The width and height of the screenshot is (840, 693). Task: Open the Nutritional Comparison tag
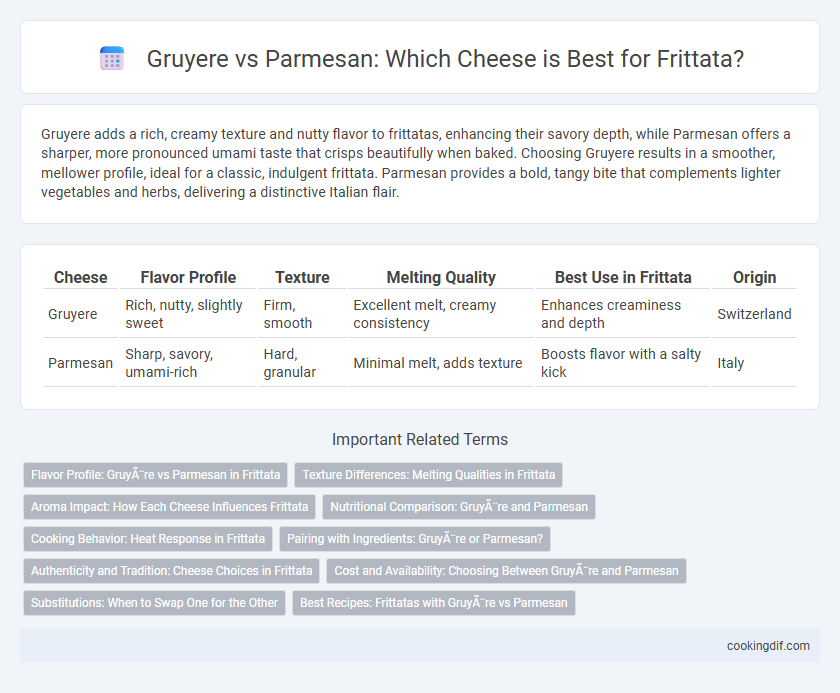click(459, 507)
